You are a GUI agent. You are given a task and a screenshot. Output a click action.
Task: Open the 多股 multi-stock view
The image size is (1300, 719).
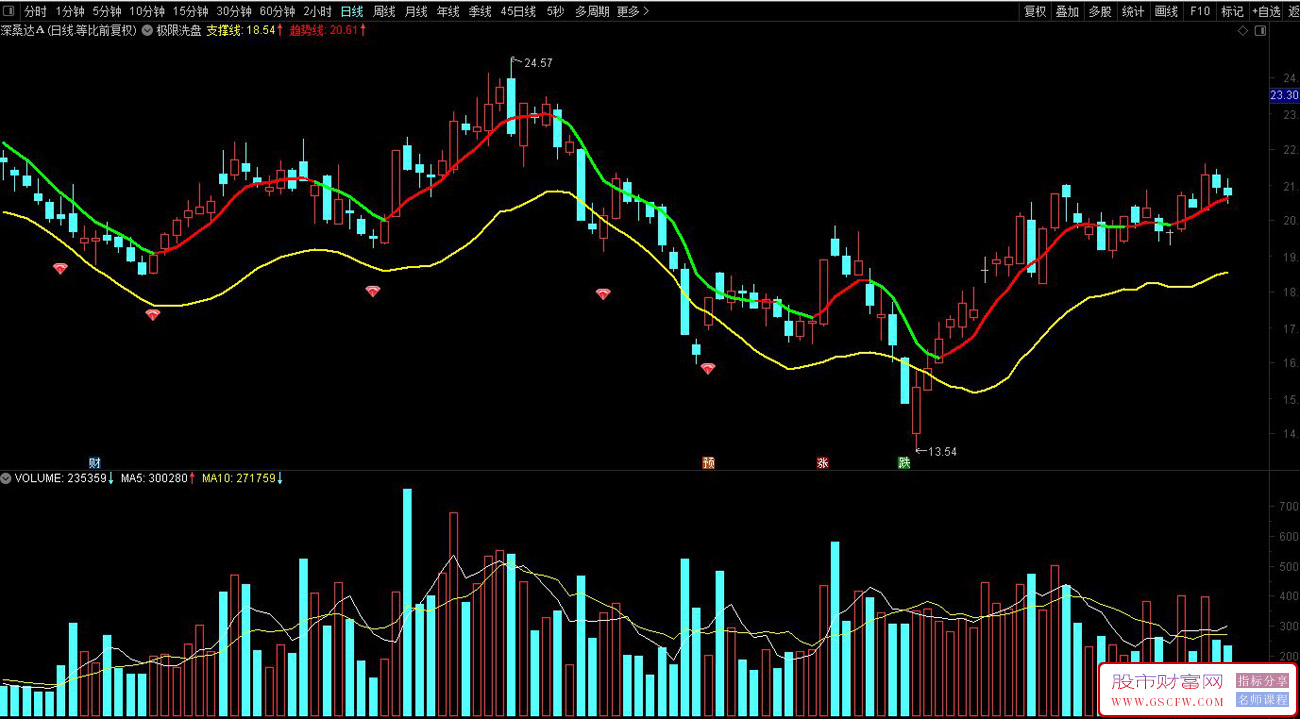(x=1100, y=12)
